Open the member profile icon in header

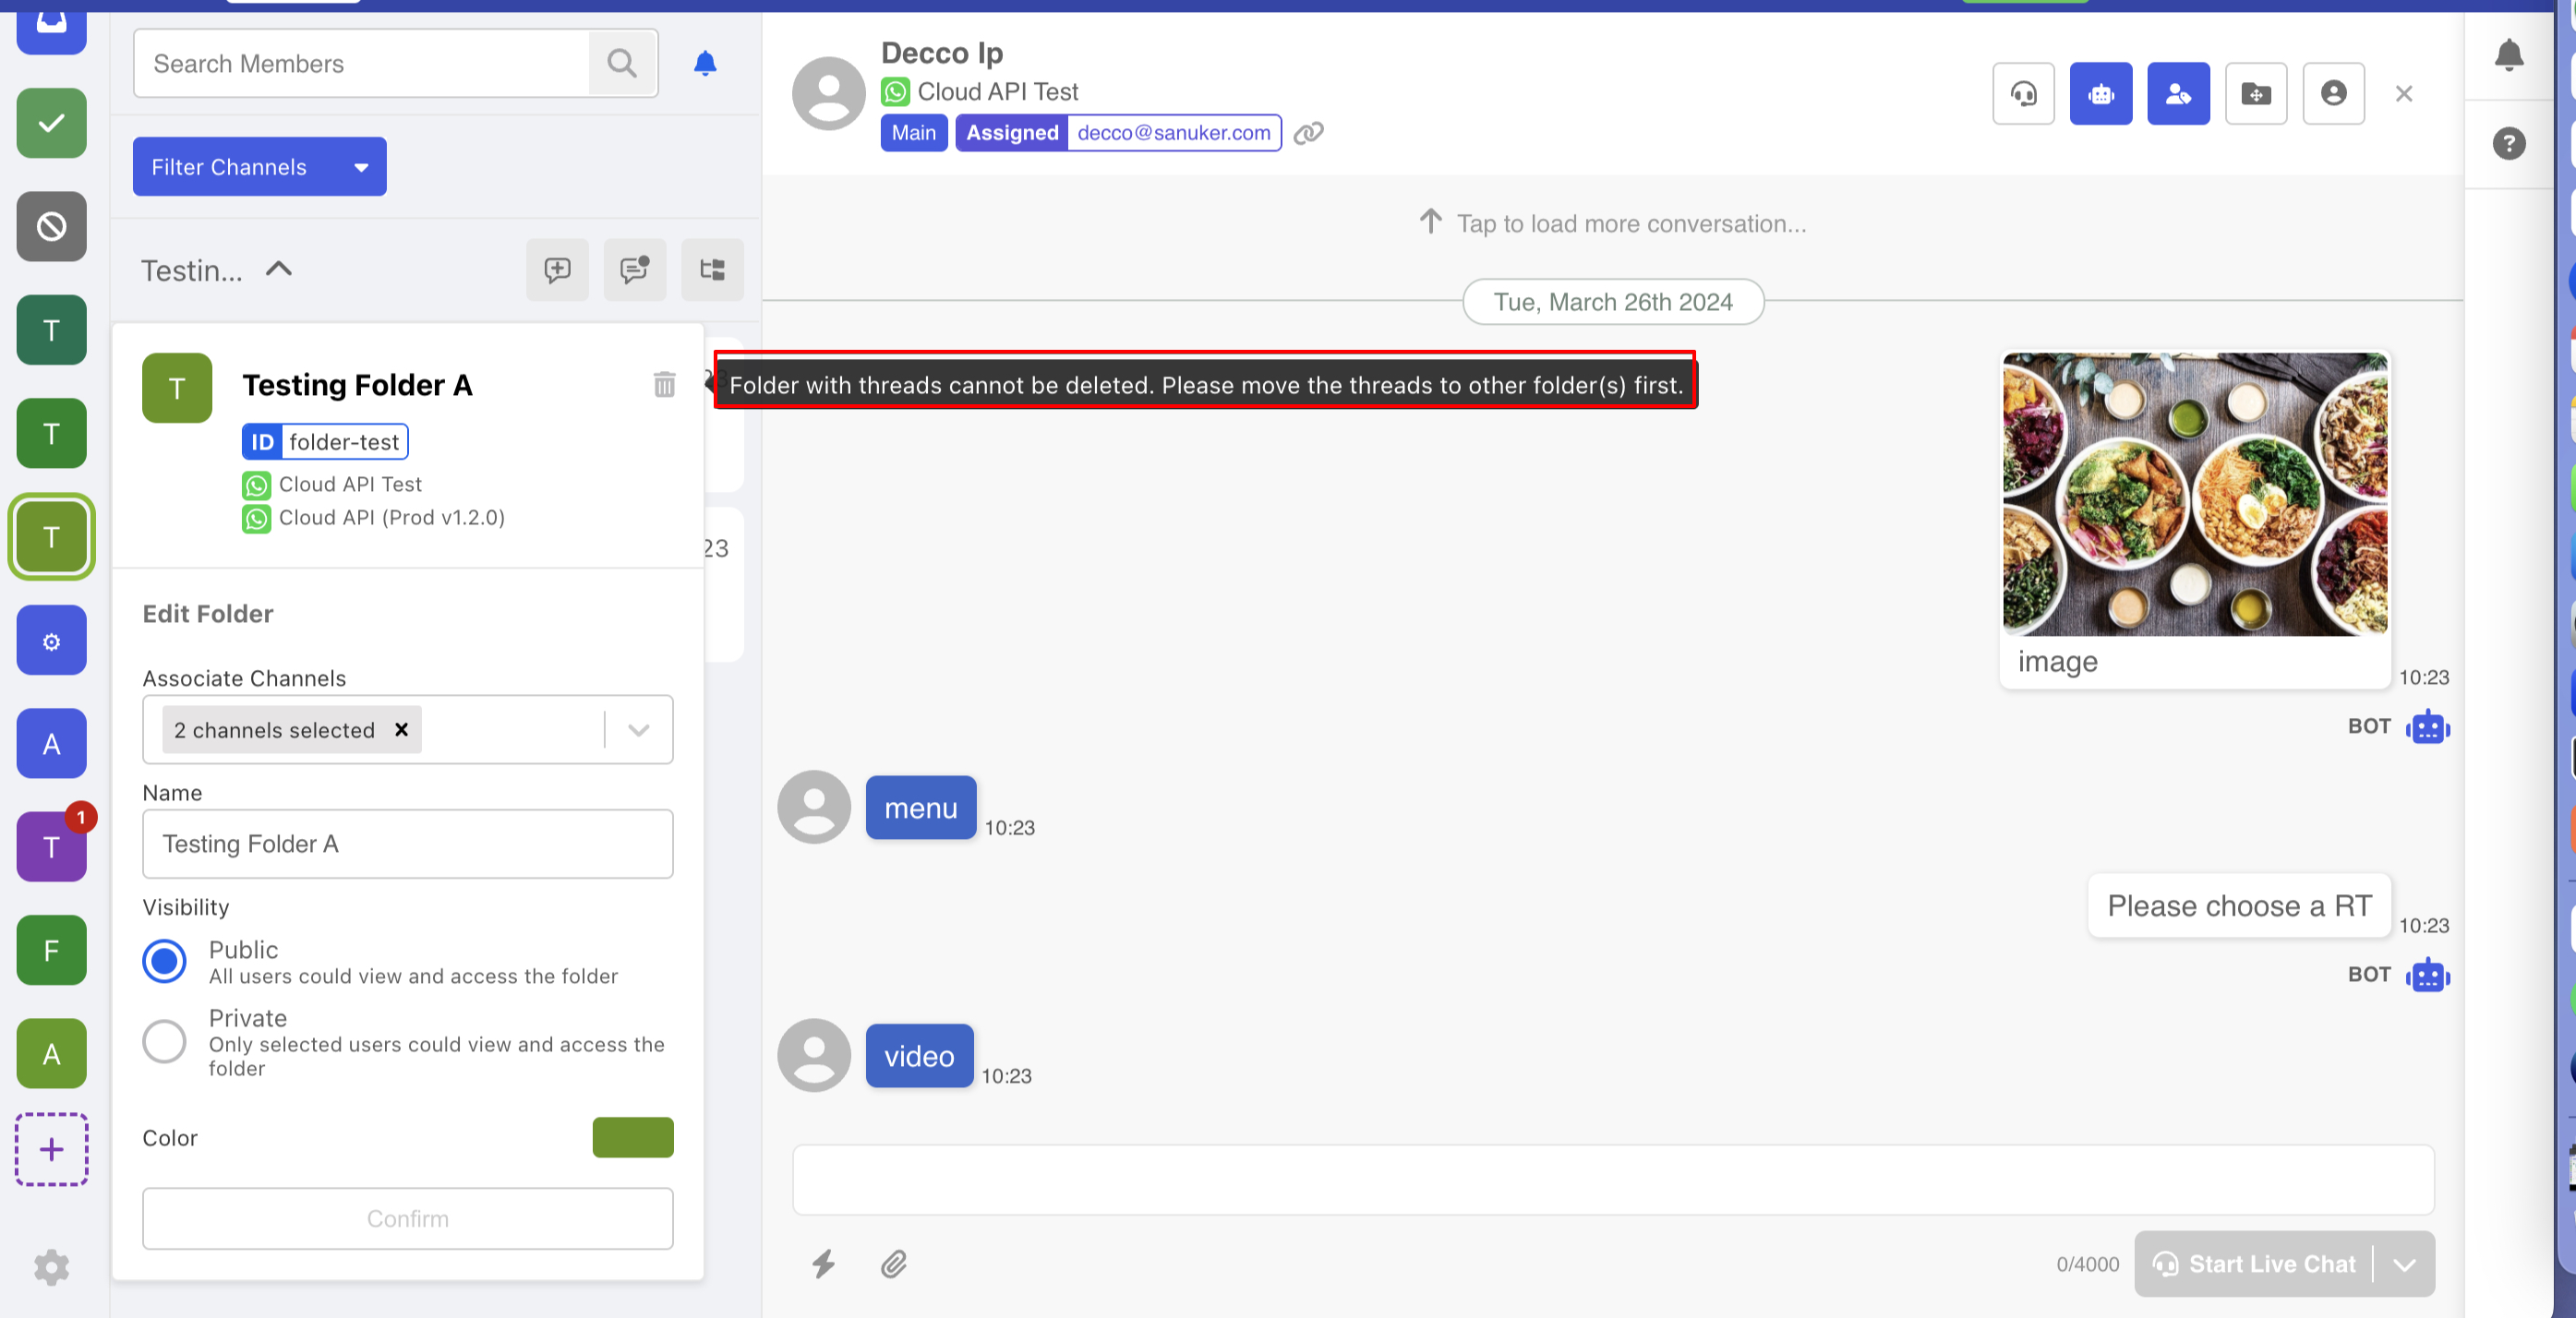coord(2333,94)
